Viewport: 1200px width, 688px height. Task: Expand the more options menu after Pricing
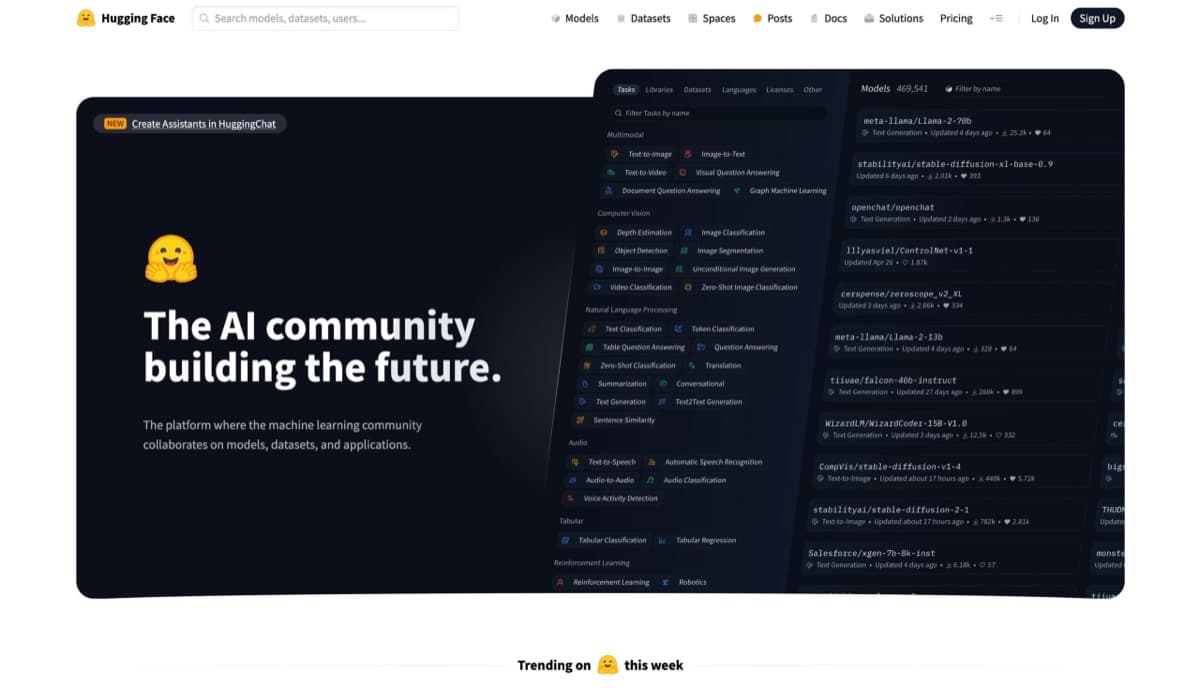(x=995, y=18)
